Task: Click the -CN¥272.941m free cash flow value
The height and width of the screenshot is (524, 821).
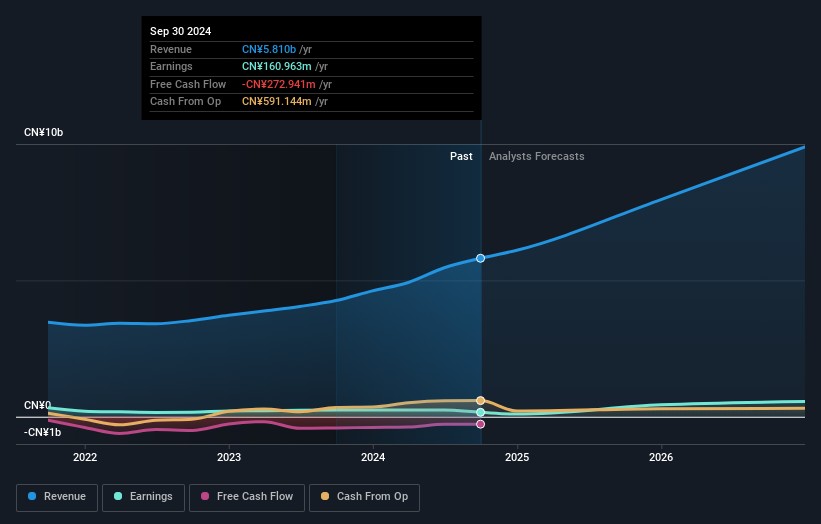Action: (x=279, y=84)
